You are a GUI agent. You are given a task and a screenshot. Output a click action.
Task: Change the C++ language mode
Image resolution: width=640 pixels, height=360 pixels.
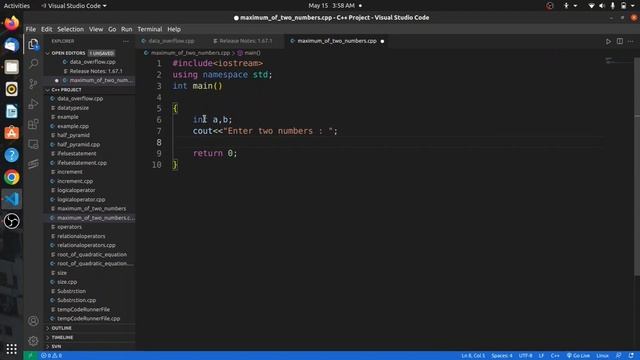coord(555,356)
